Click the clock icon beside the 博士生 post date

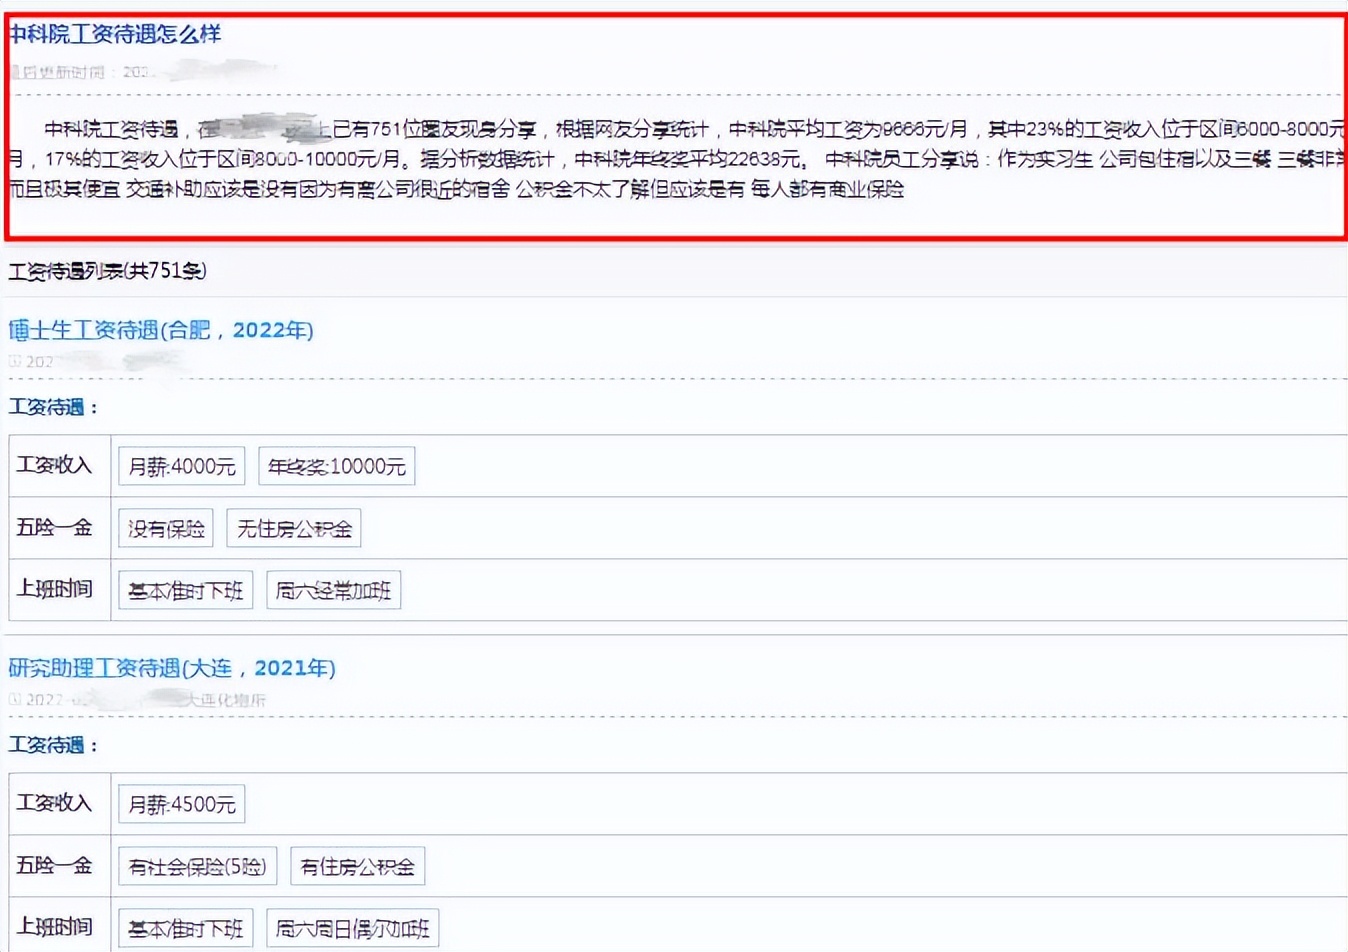(x=12, y=362)
